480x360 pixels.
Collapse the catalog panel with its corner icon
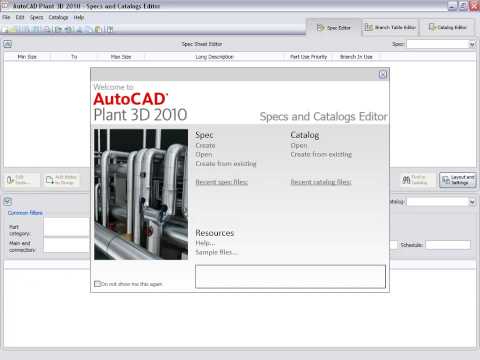[x=8, y=201]
